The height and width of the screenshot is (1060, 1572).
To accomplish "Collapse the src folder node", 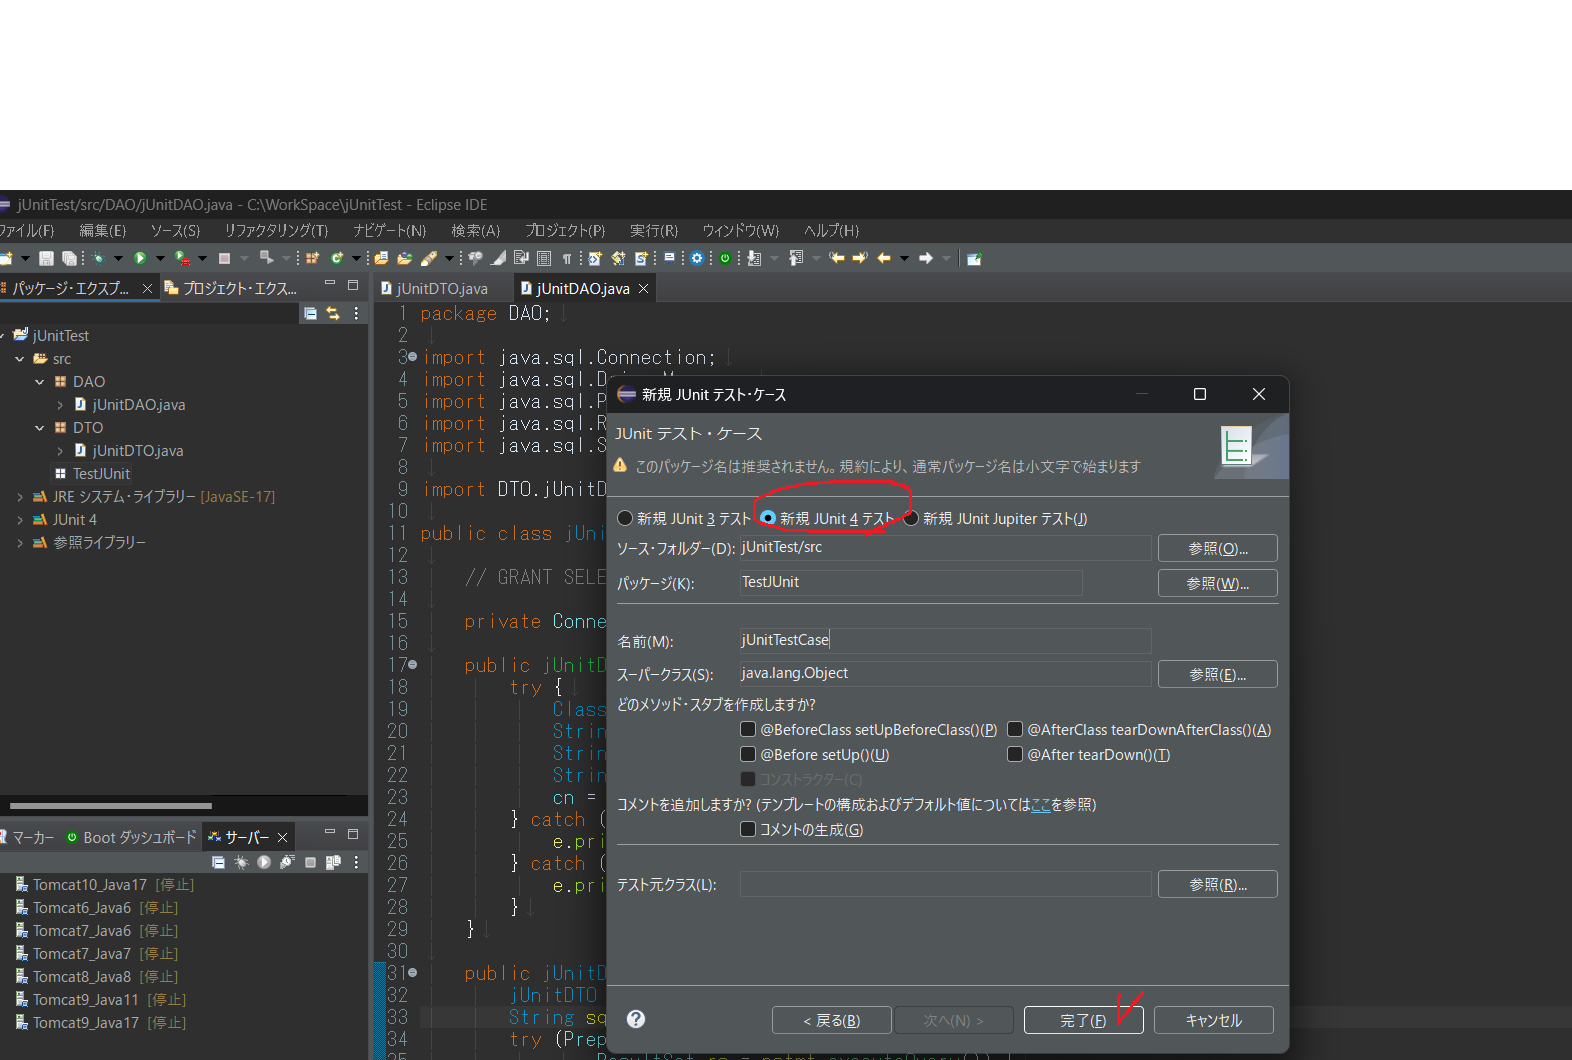I will [19, 359].
